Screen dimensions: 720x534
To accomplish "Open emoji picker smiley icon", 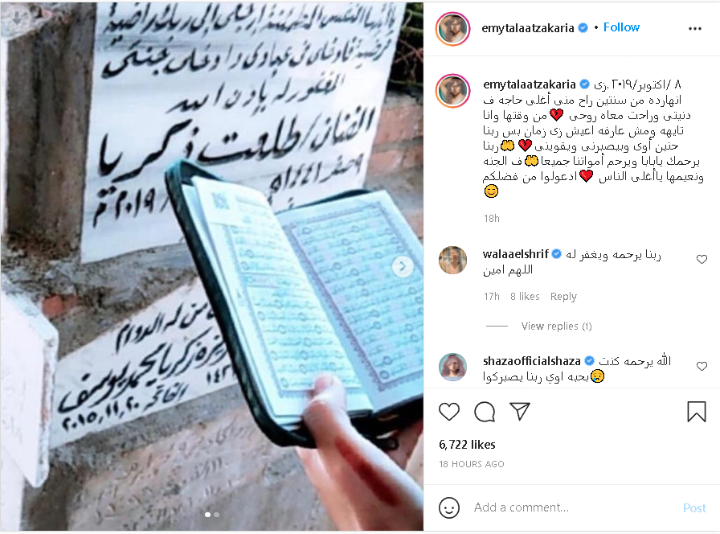I will pos(449,508).
